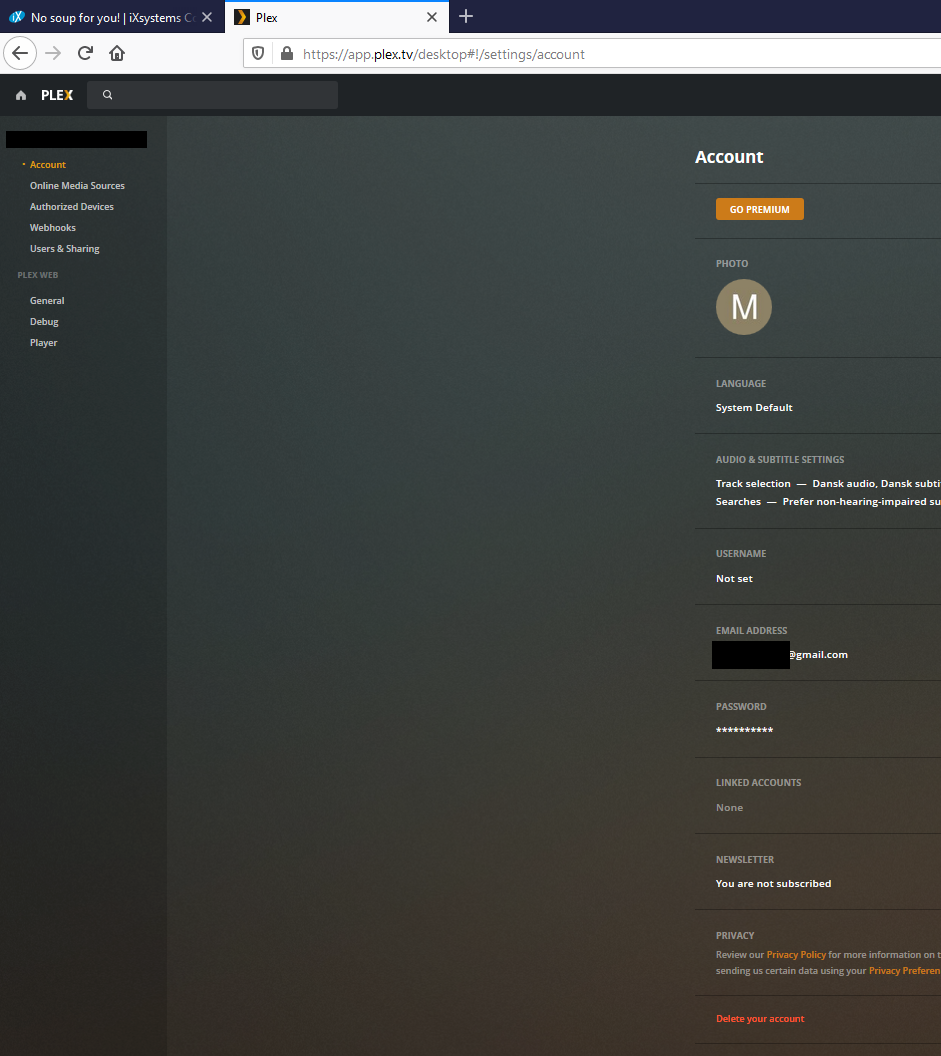The height and width of the screenshot is (1056, 941).
Task: Click the search magnifier icon
Action: point(107,95)
